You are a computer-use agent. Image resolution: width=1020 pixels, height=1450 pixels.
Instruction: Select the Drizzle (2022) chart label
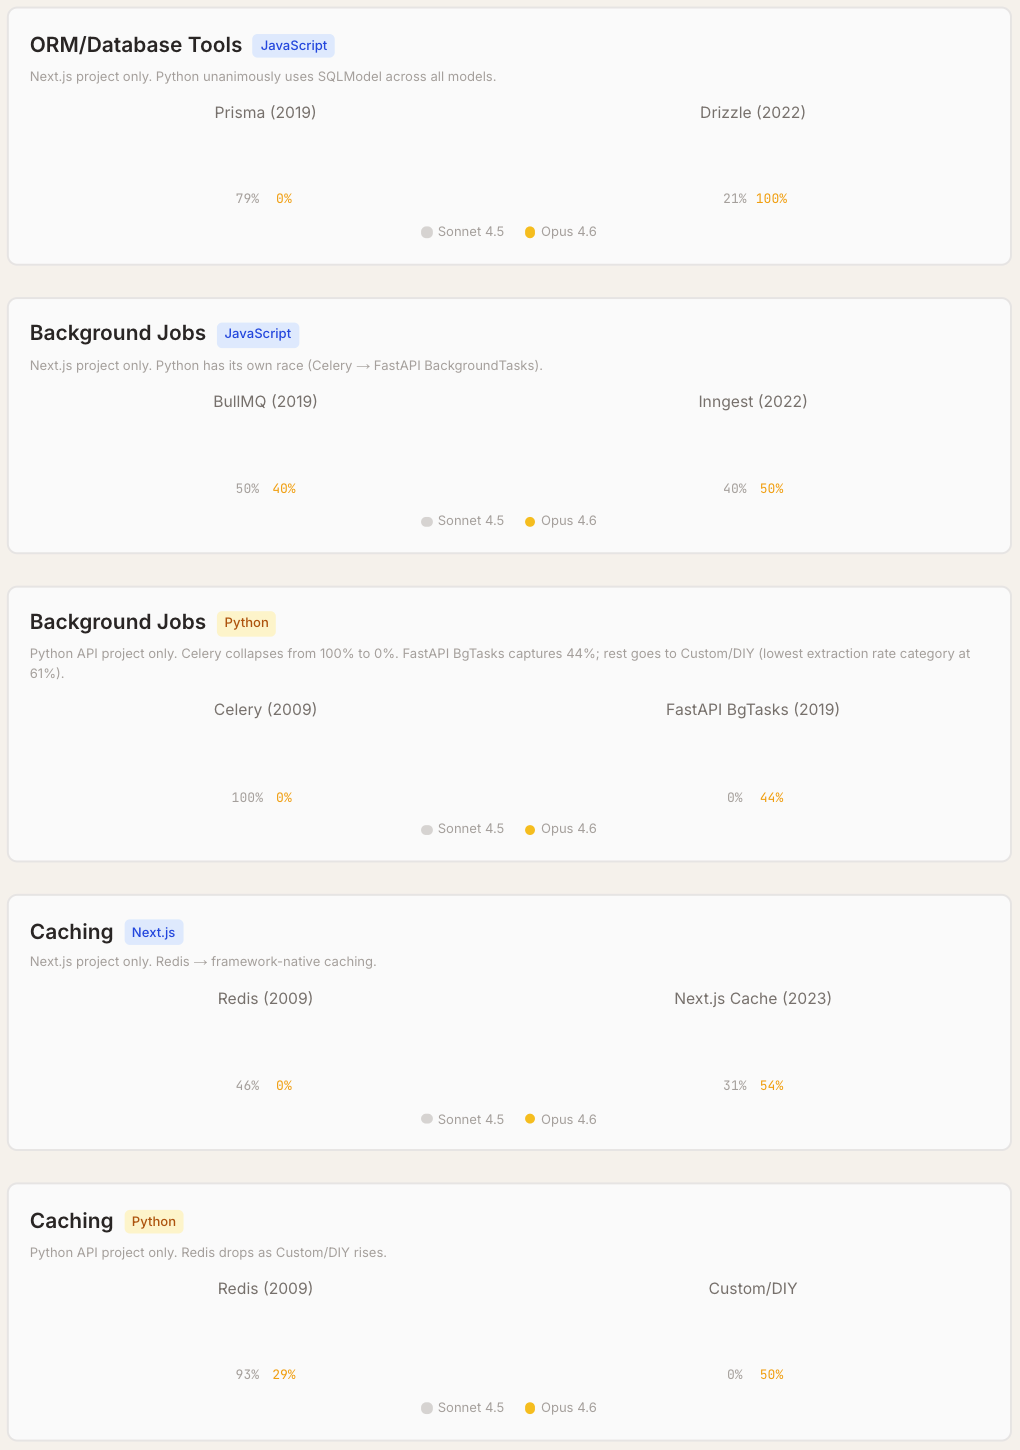pyautogui.click(x=753, y=113)
